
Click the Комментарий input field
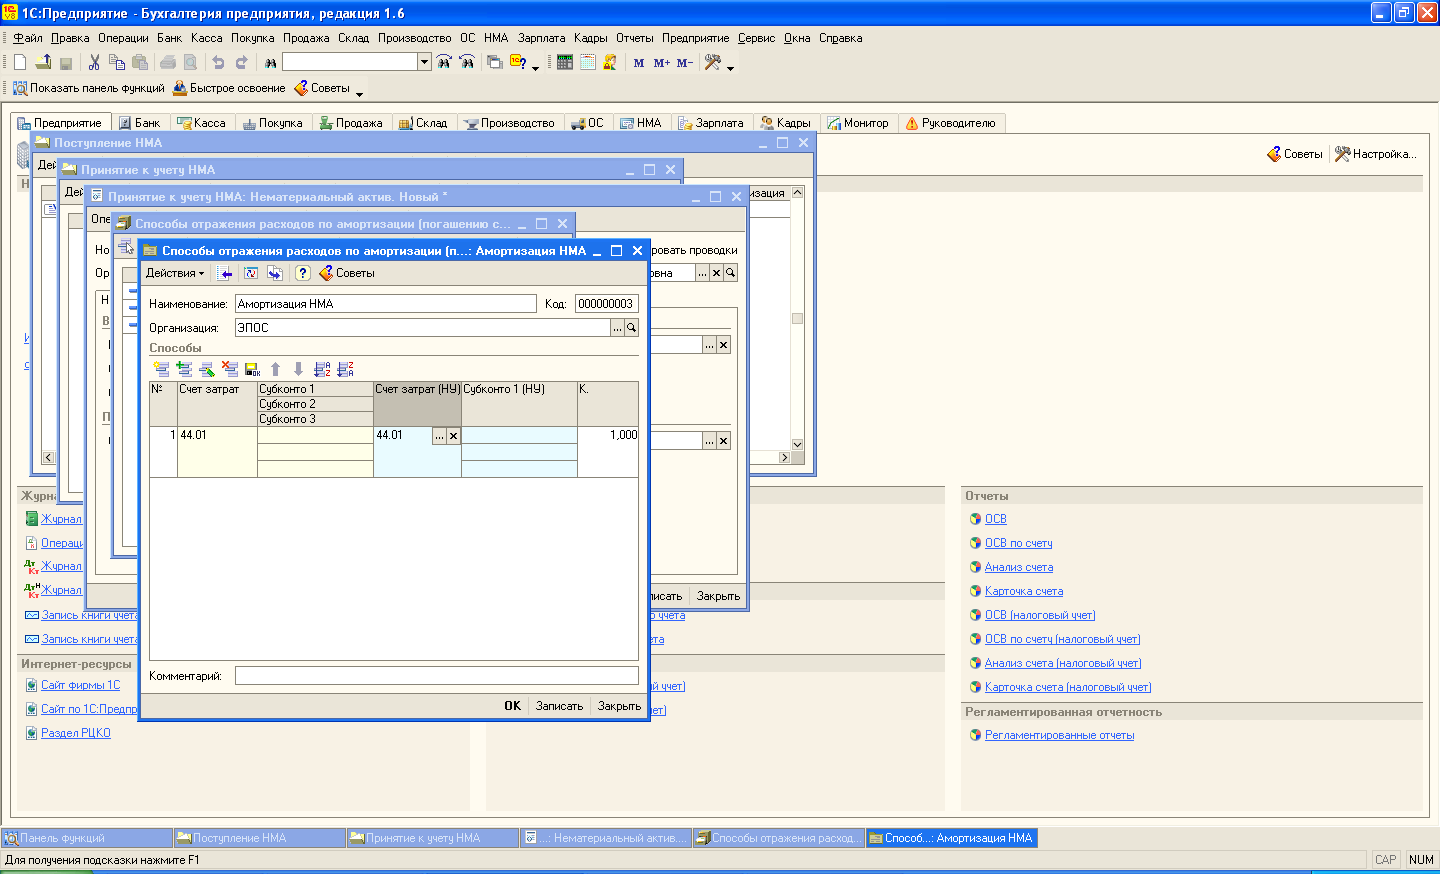436,676
